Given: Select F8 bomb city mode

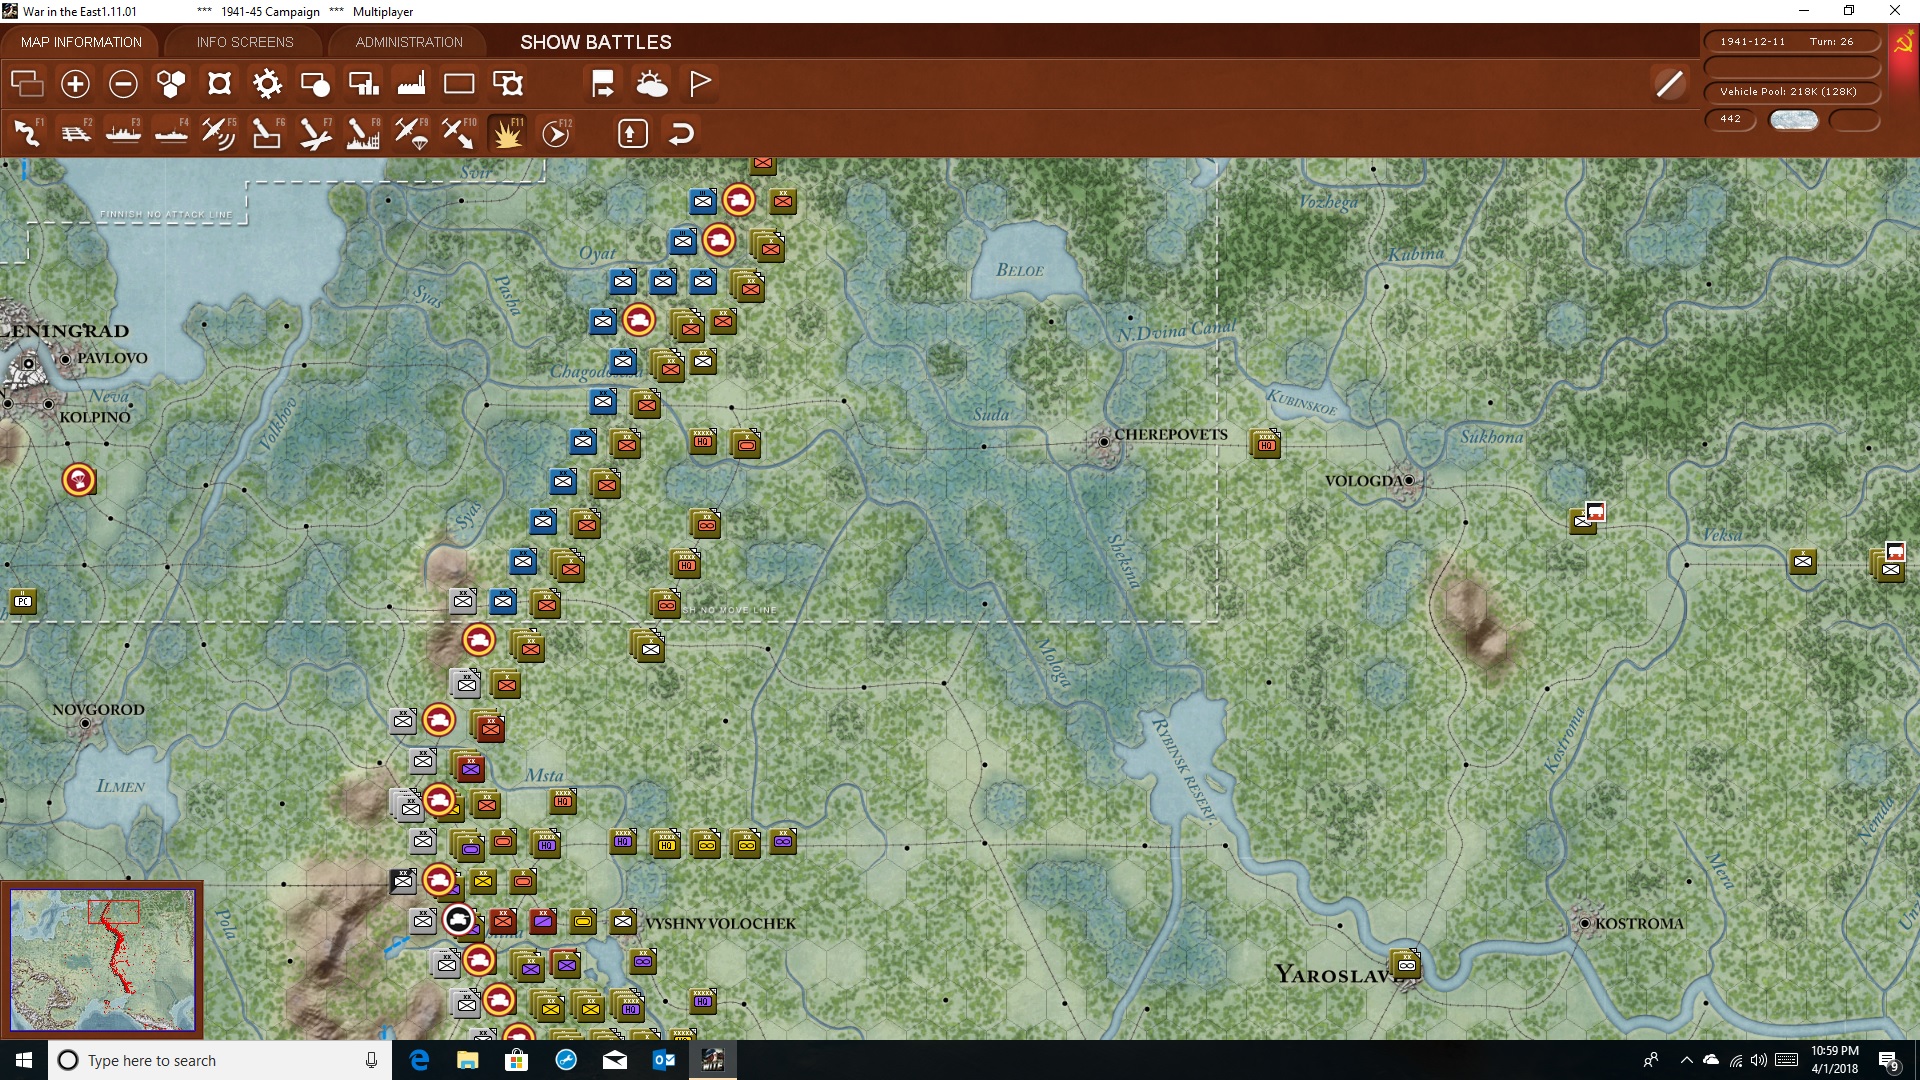Looking at the screenshot, I should 363,133.
